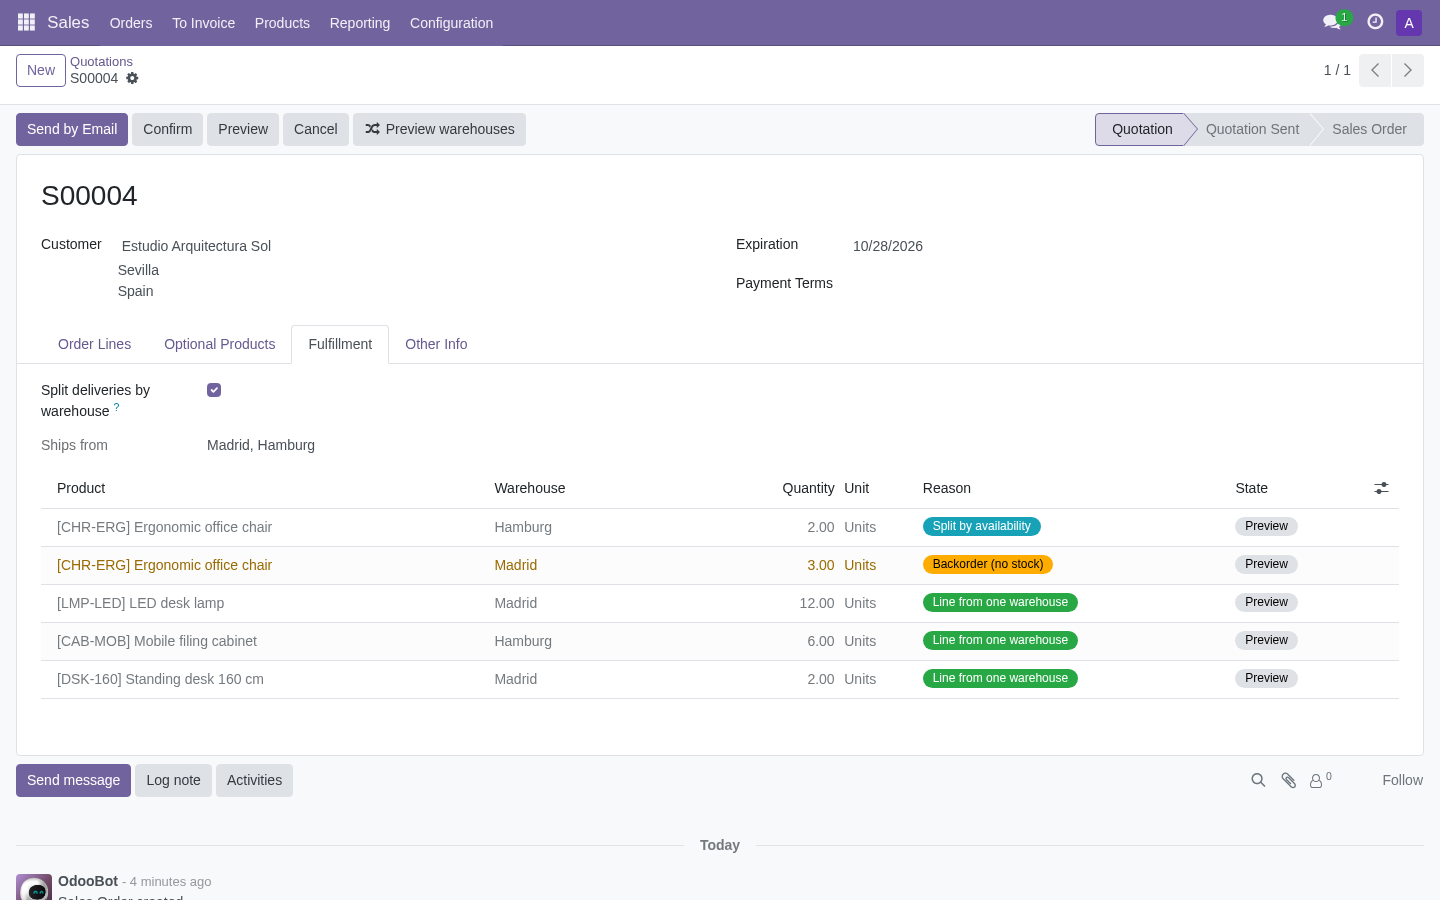Click the Log note button
This screenshot has width=1440, height=900.
pyautogui.click(x=173, y=780)
